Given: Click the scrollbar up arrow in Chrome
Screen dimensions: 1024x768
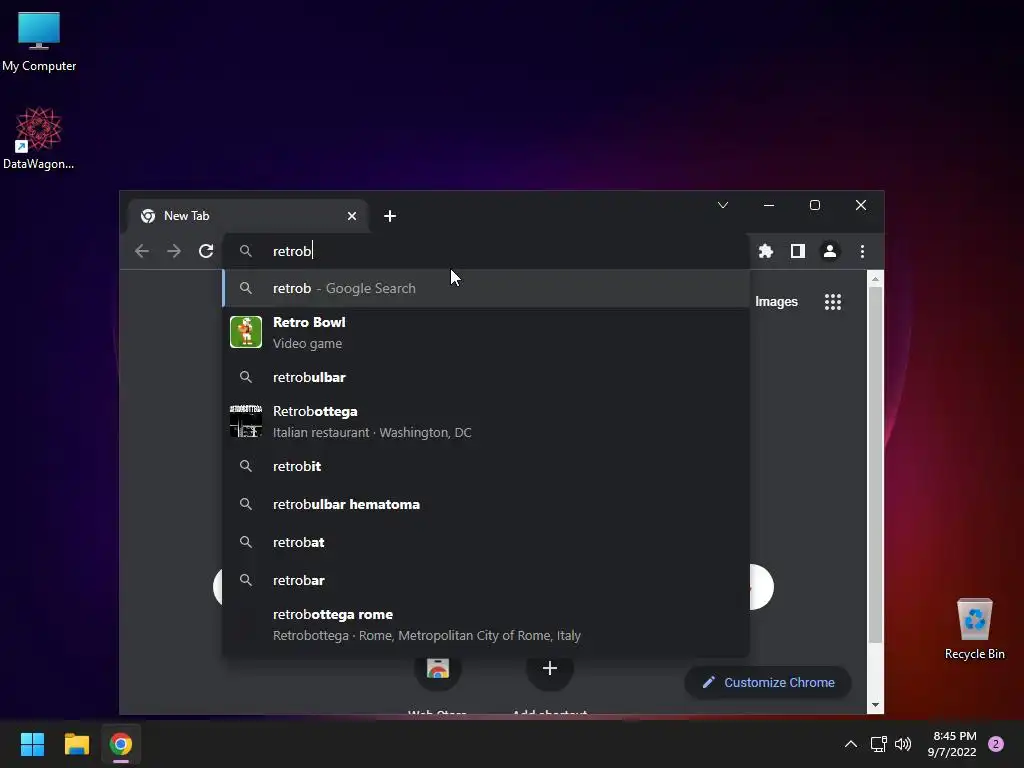Looking at the screenshot, I should tap(876, 279).
